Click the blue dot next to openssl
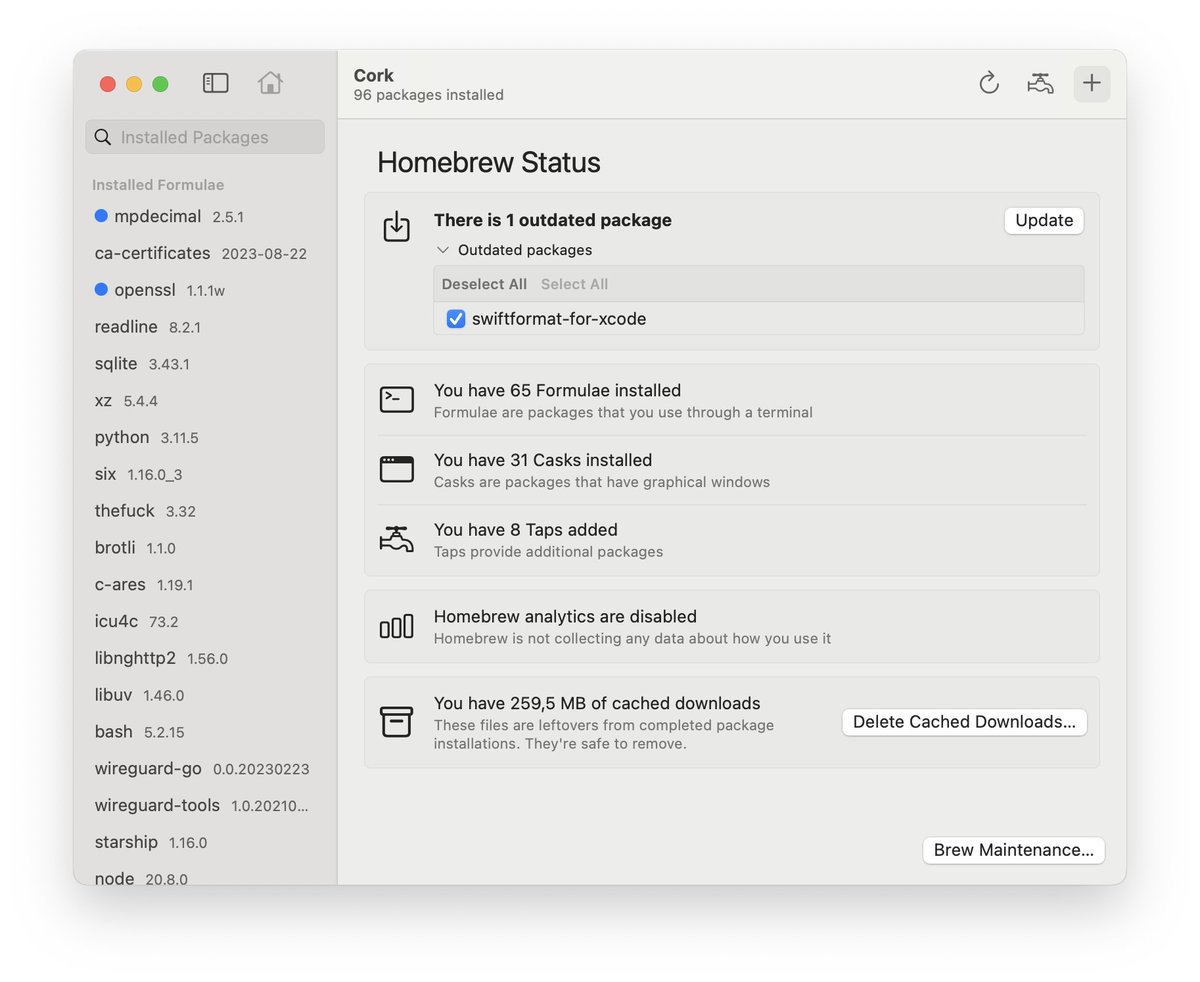The height and width of the screenshot is (982, 1200). 101,290
